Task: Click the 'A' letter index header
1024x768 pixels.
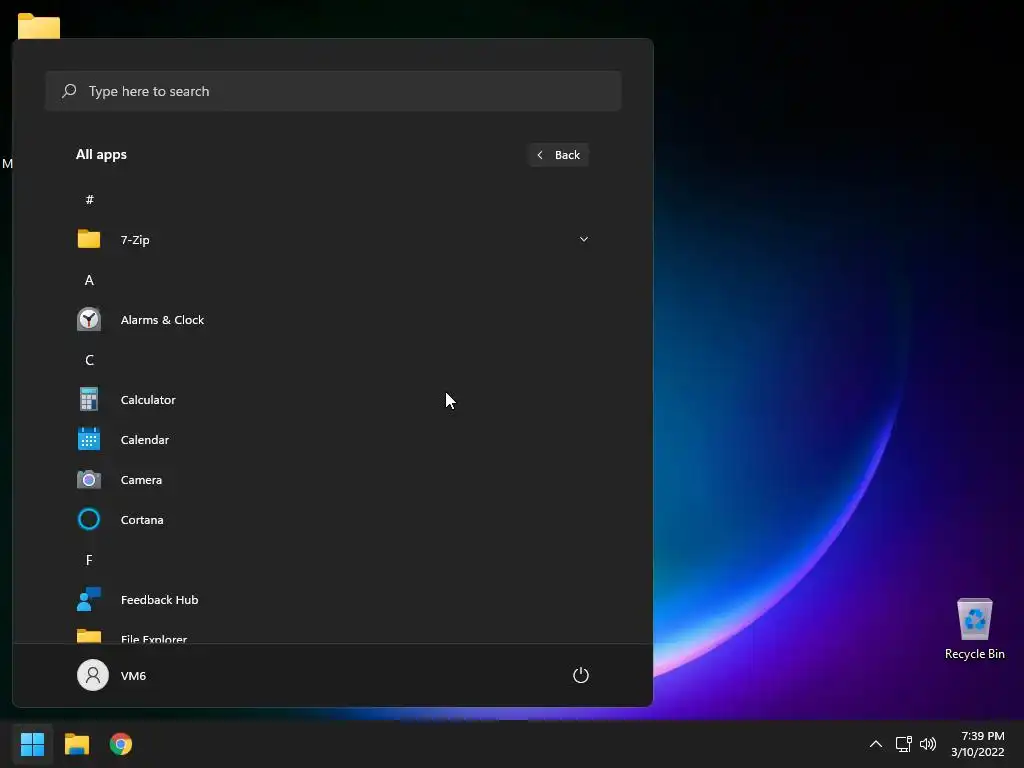Action: [x=89, y=280]
